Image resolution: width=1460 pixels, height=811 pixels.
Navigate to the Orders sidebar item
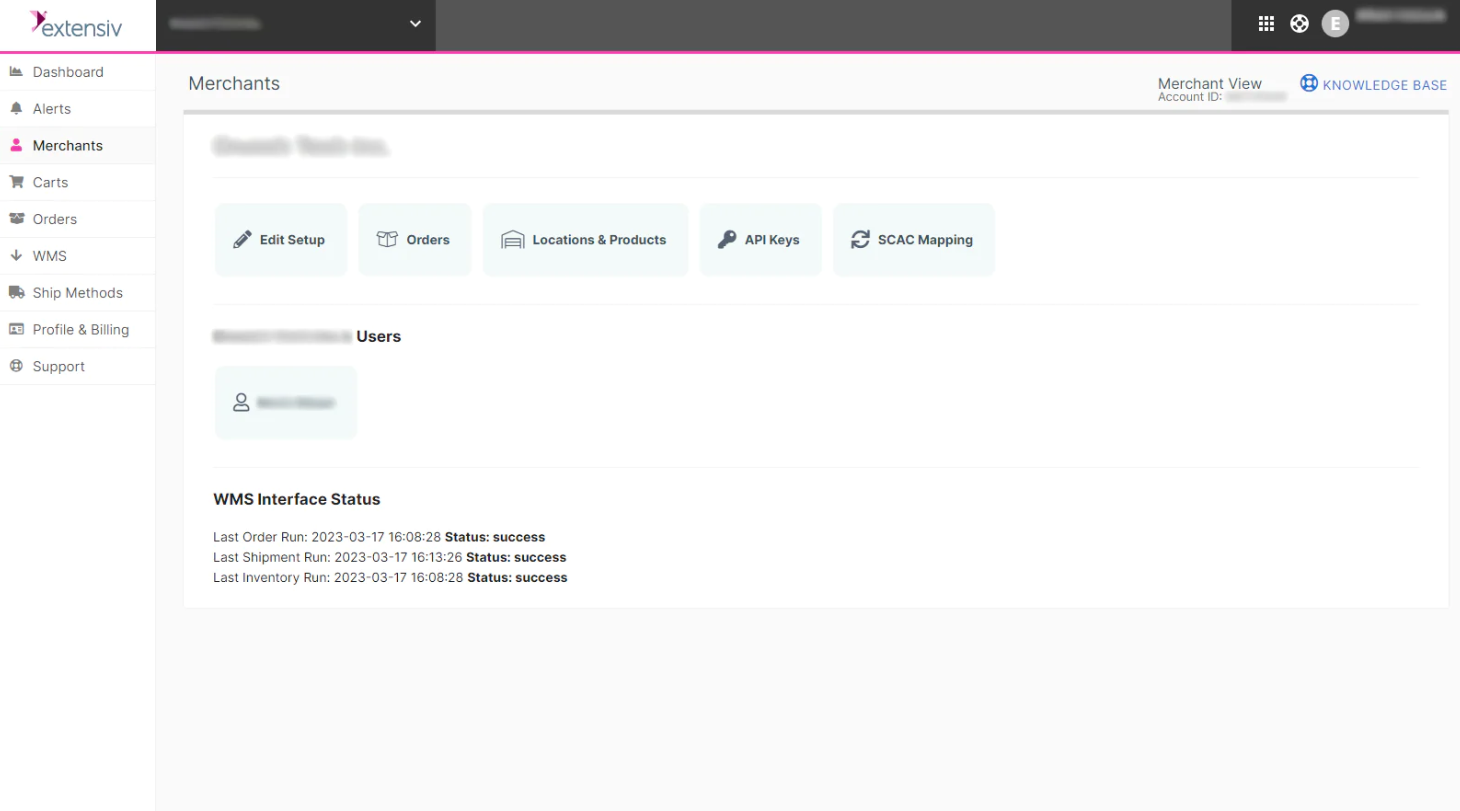coord(55,219)
